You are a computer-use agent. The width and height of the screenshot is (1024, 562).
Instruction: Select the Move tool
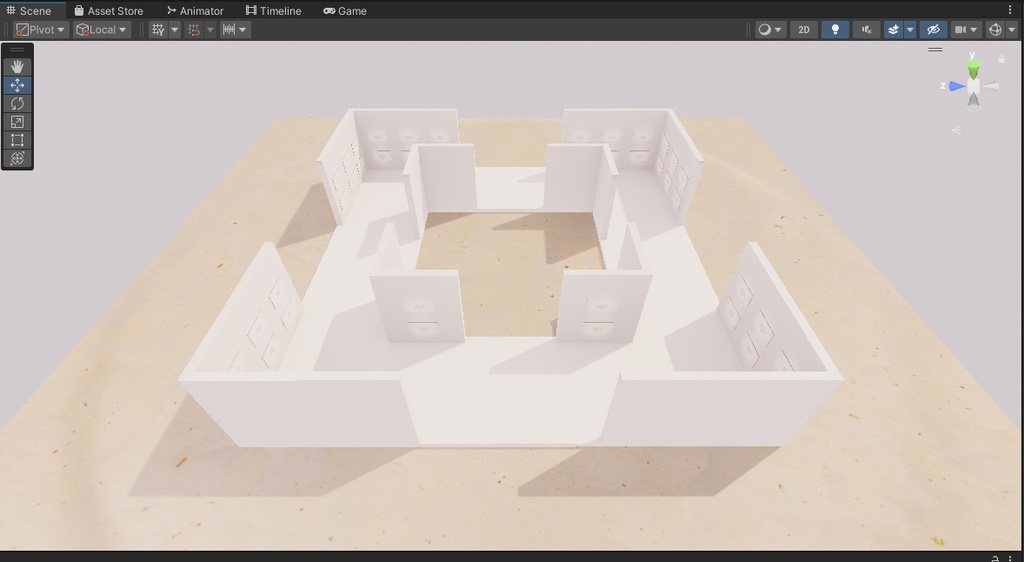(17, 85)
